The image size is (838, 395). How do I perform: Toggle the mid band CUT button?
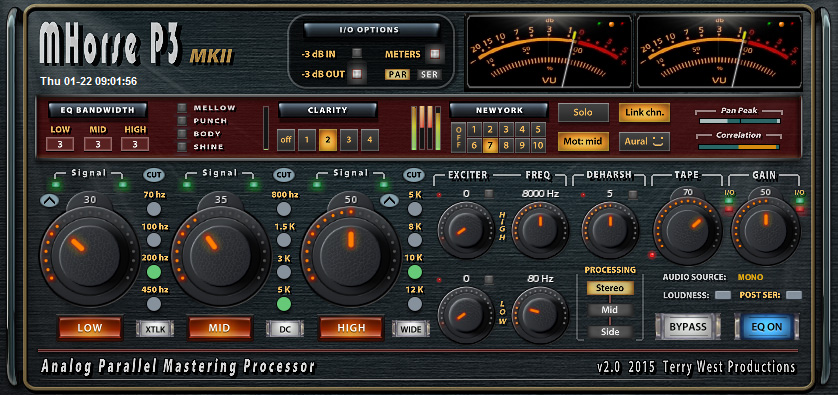[284, 174]
